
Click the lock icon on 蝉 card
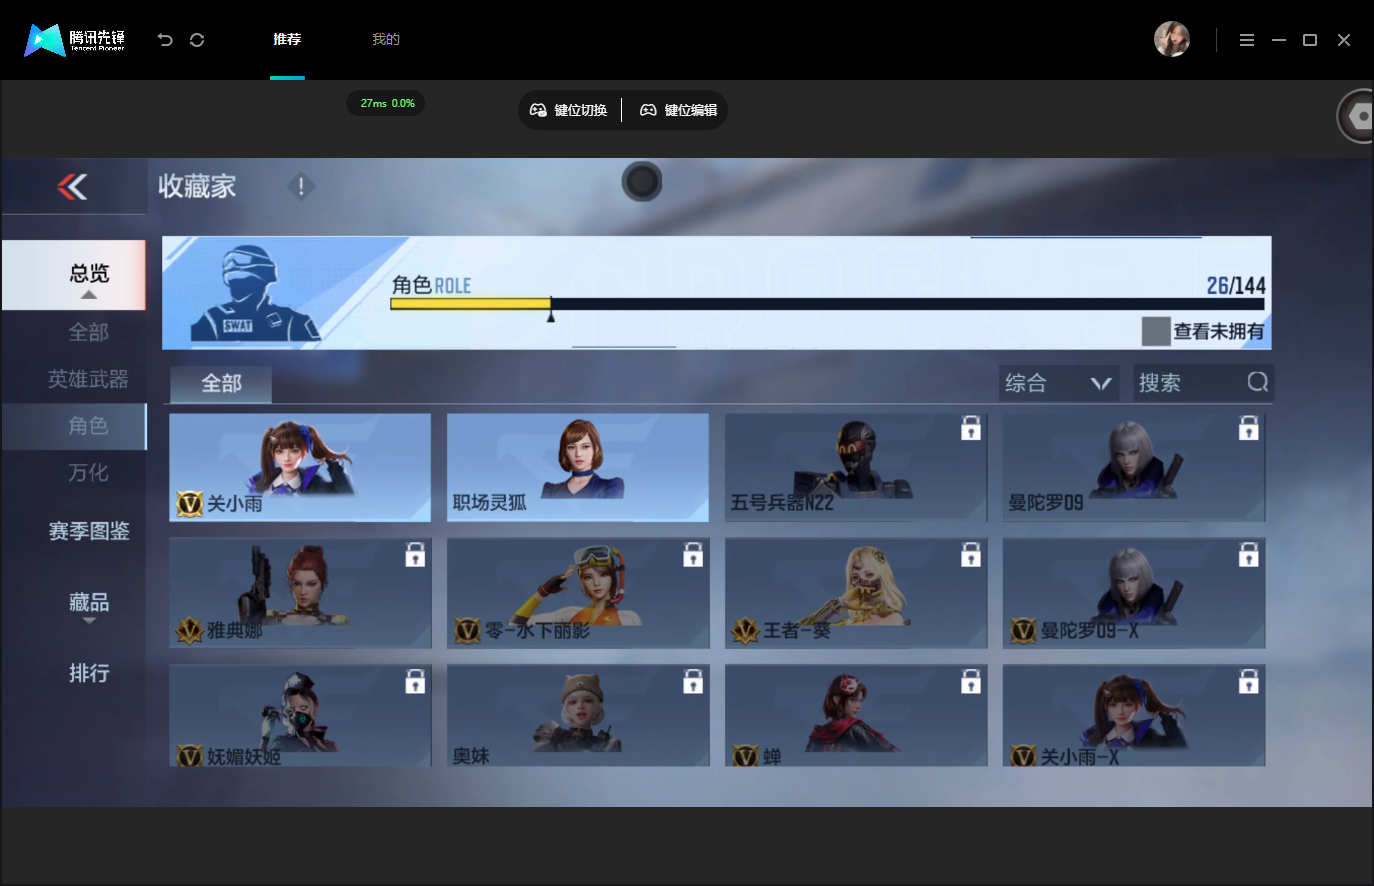coord(971,682)
